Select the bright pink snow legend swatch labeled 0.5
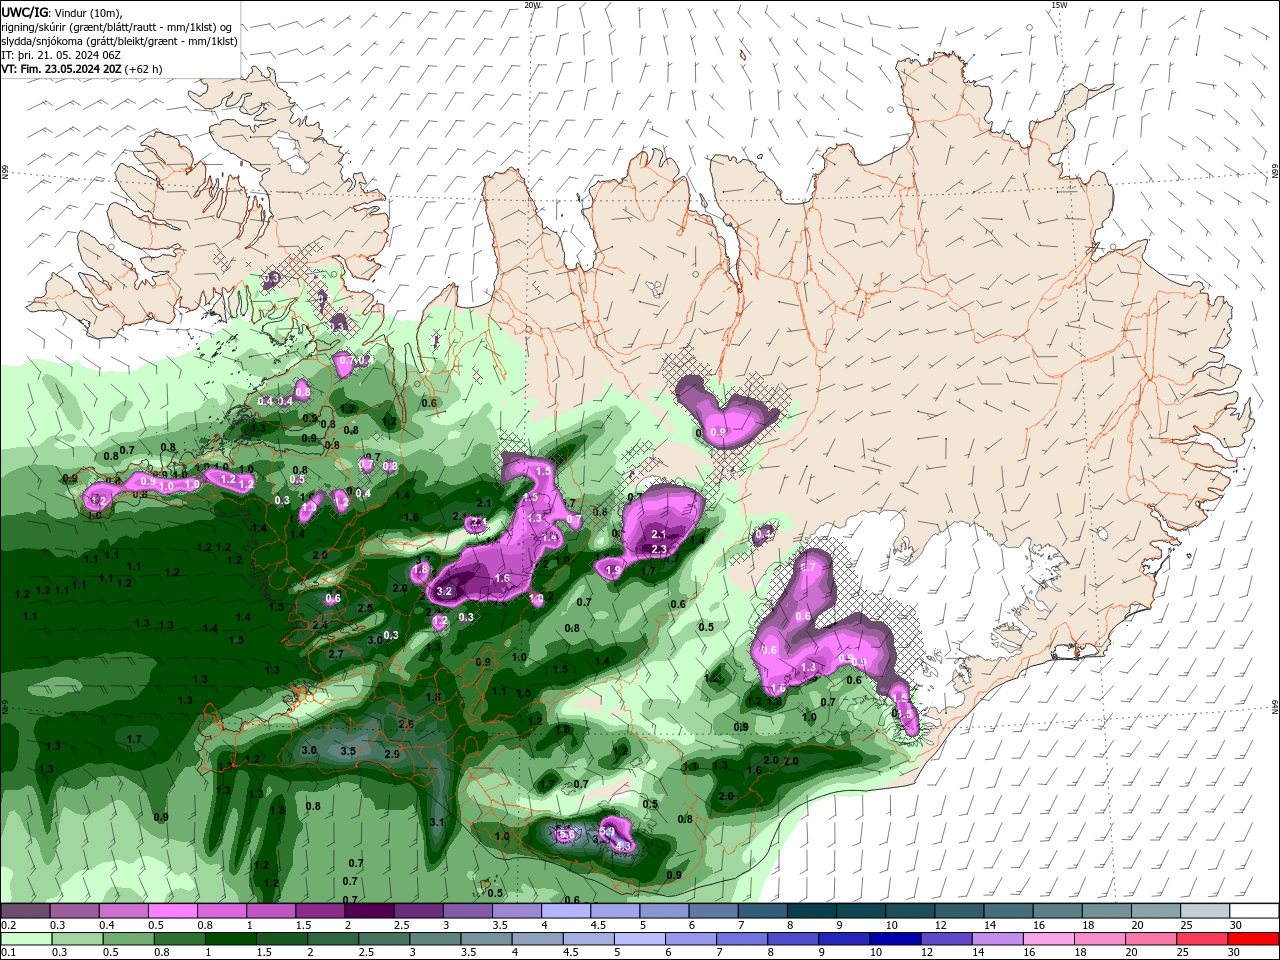The height and width of the screenshot is (960, 1280). click(x=172, y=911)
